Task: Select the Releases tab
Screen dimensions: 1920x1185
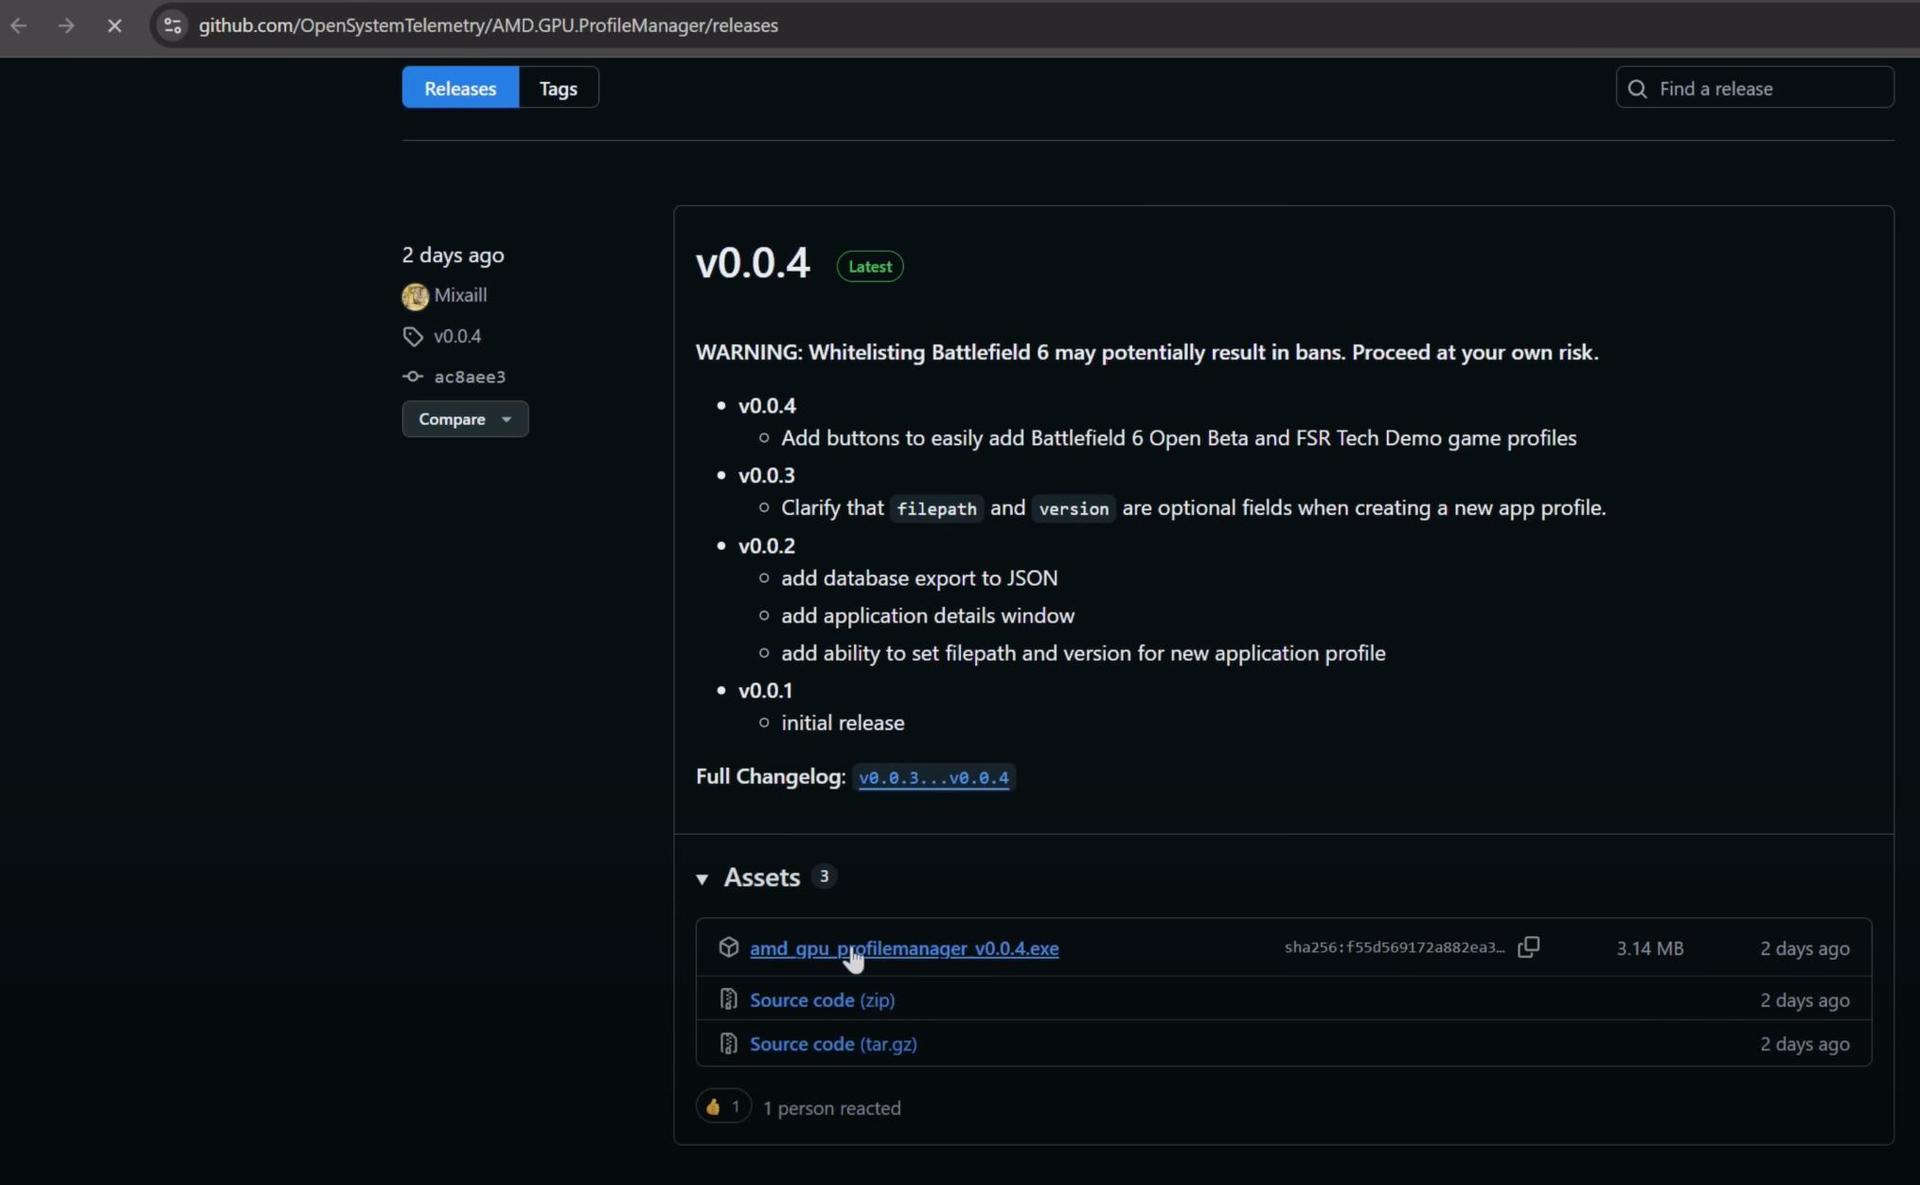Action: pos(459,87)
